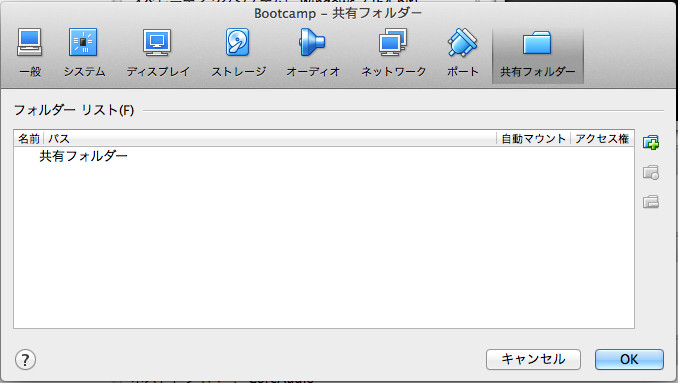The width and height of the screenshot is (678, 383).
Task: Go to the オーディオ settings section
Action: pos(313,53)
